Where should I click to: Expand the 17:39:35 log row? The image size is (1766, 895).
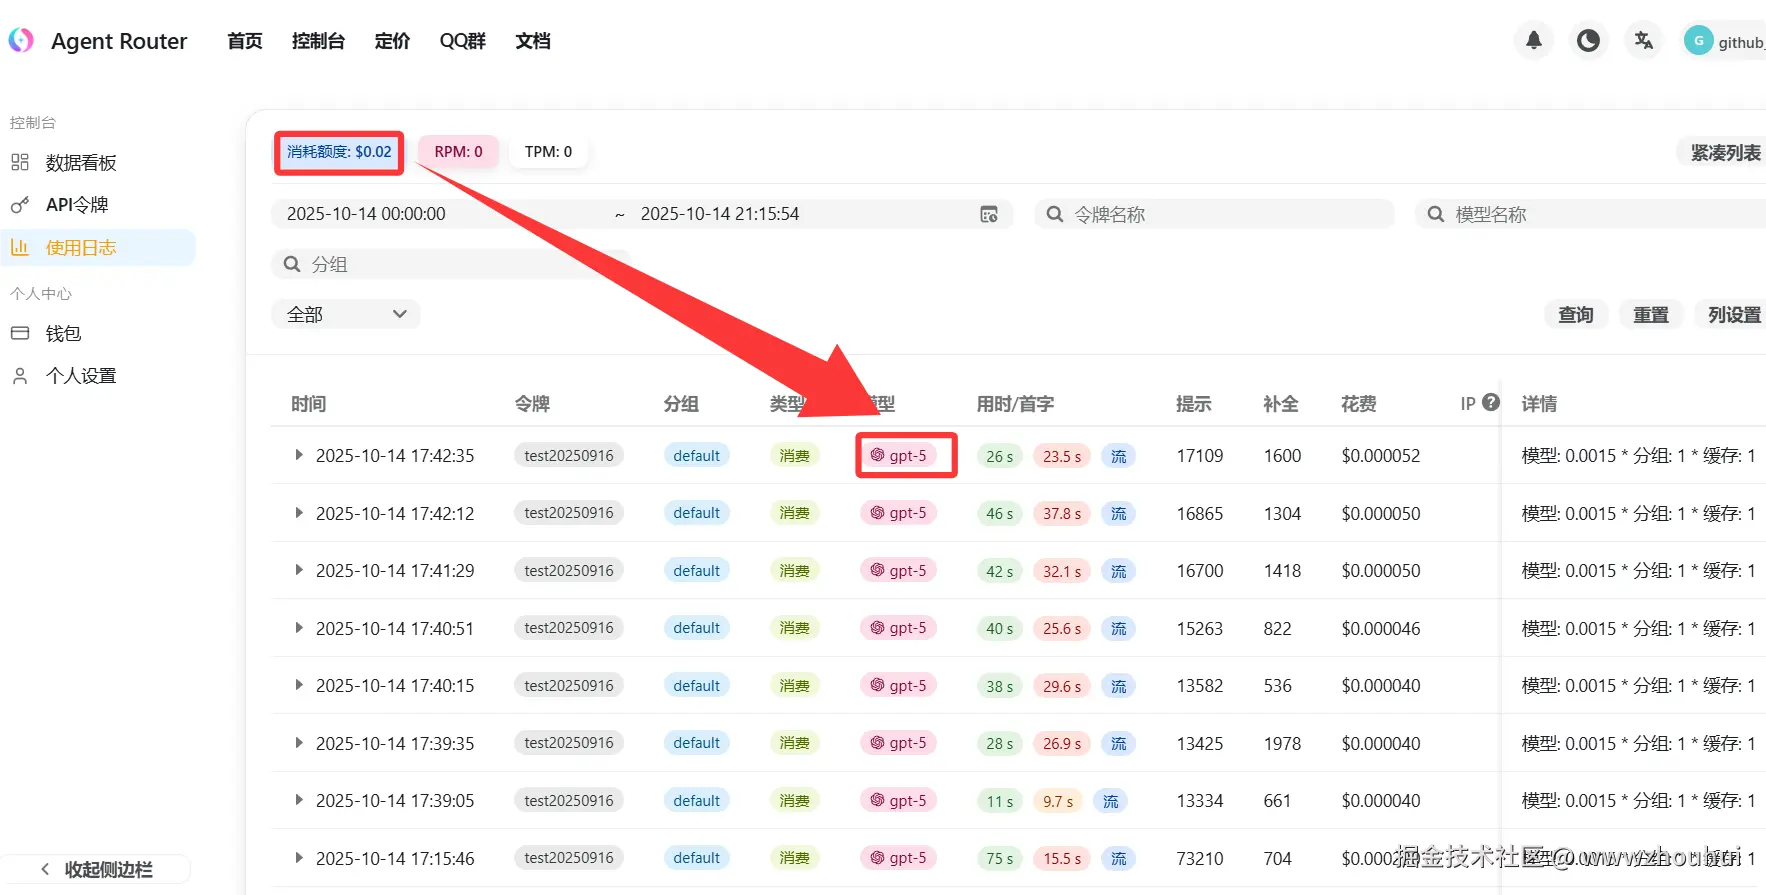tap(298, 743)
